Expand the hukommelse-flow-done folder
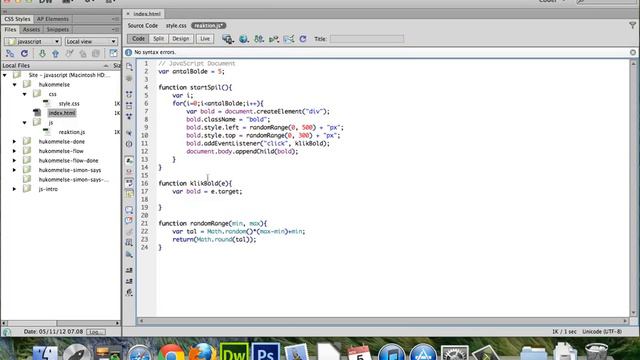 pos(15,160)
